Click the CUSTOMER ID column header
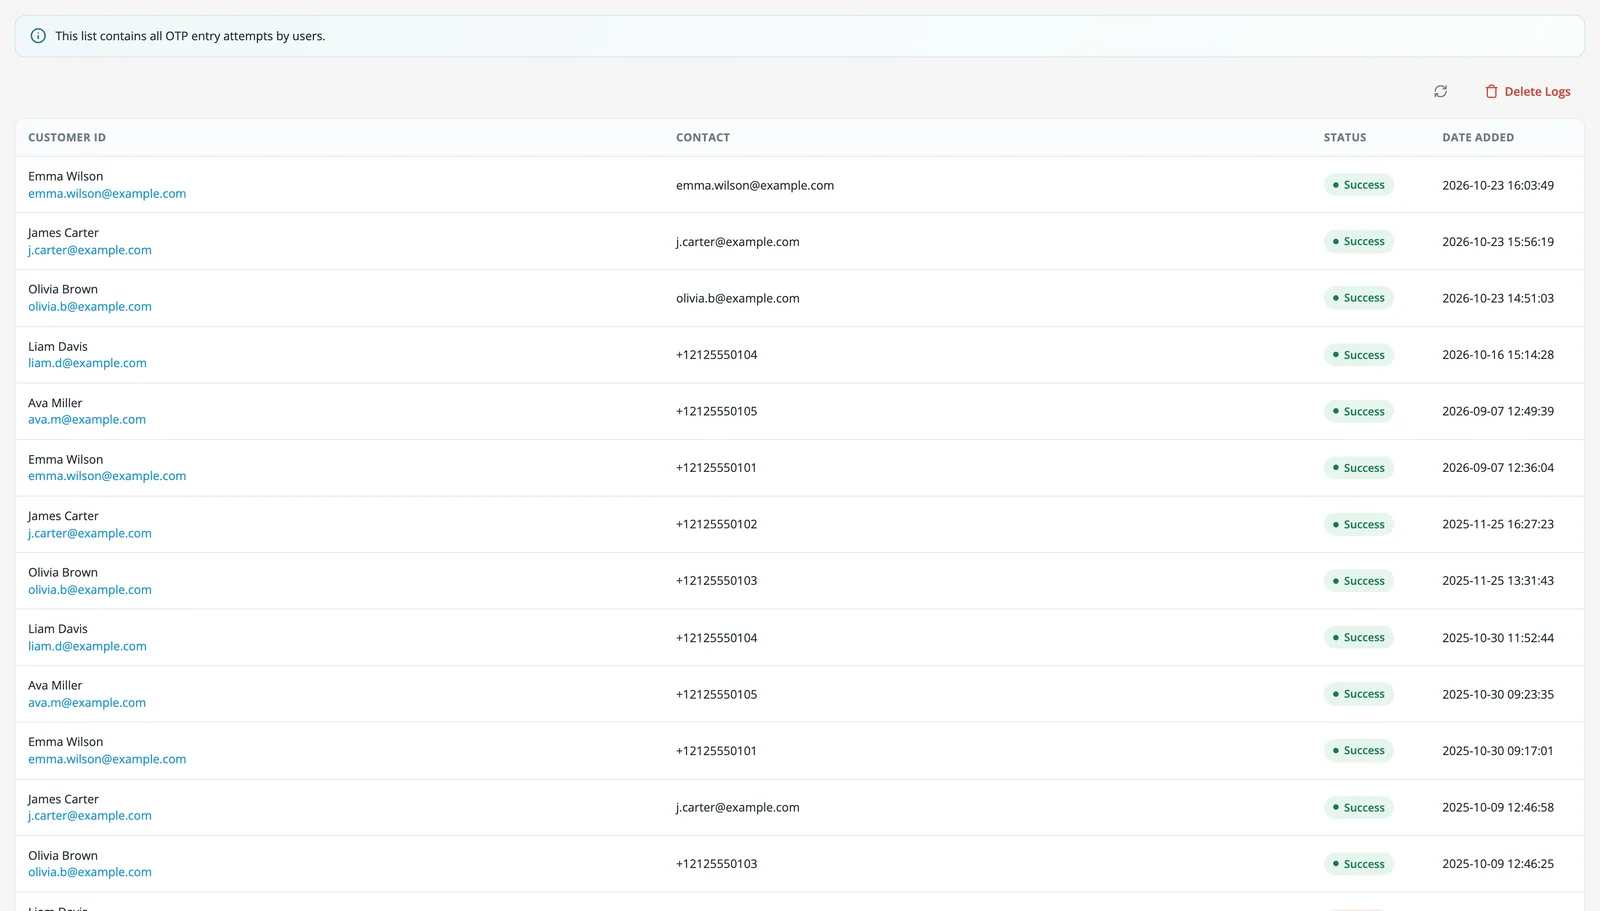Image resolution: width=1600 pixels, height=911 pixels. (x=67, y=138)
